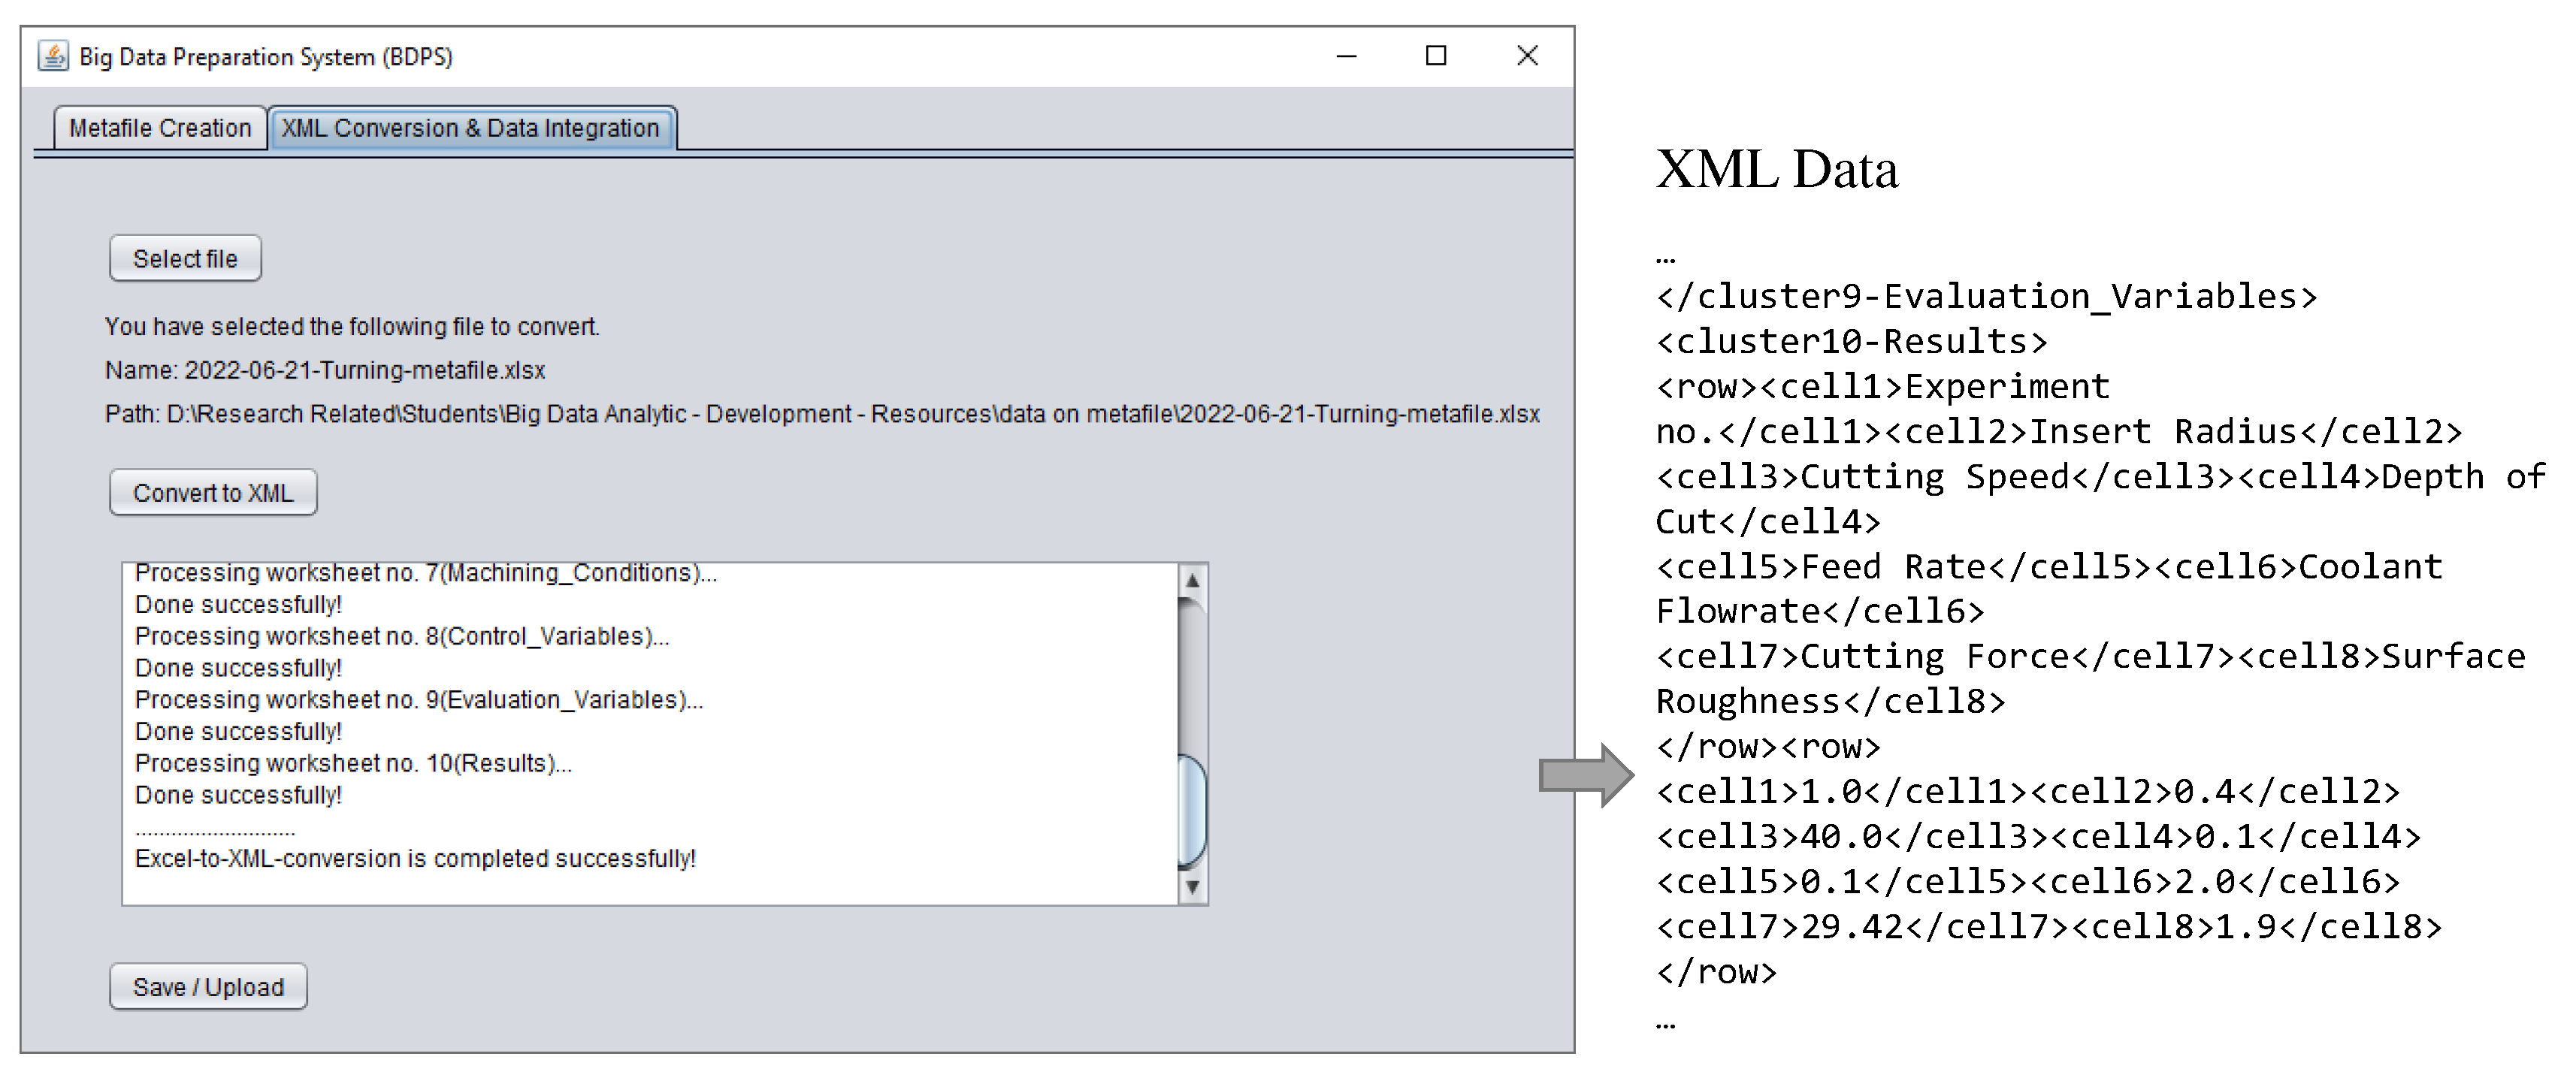Click 'You have selected the following file to convert.'
The height and width of the screenshot is (1084, 2576).
pos(352,327)
